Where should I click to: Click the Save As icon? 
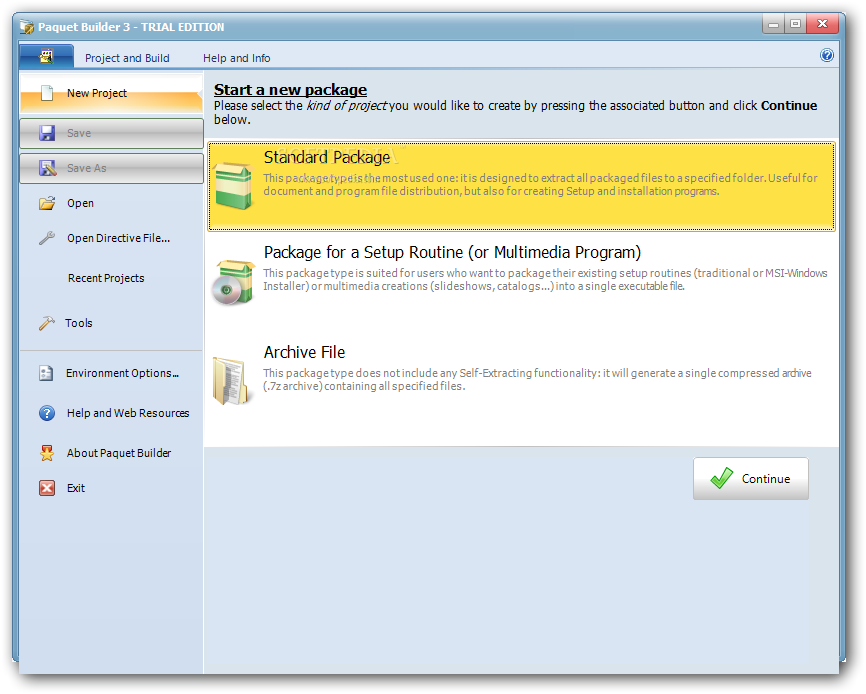pyautogui.click(x=47, y=168)
